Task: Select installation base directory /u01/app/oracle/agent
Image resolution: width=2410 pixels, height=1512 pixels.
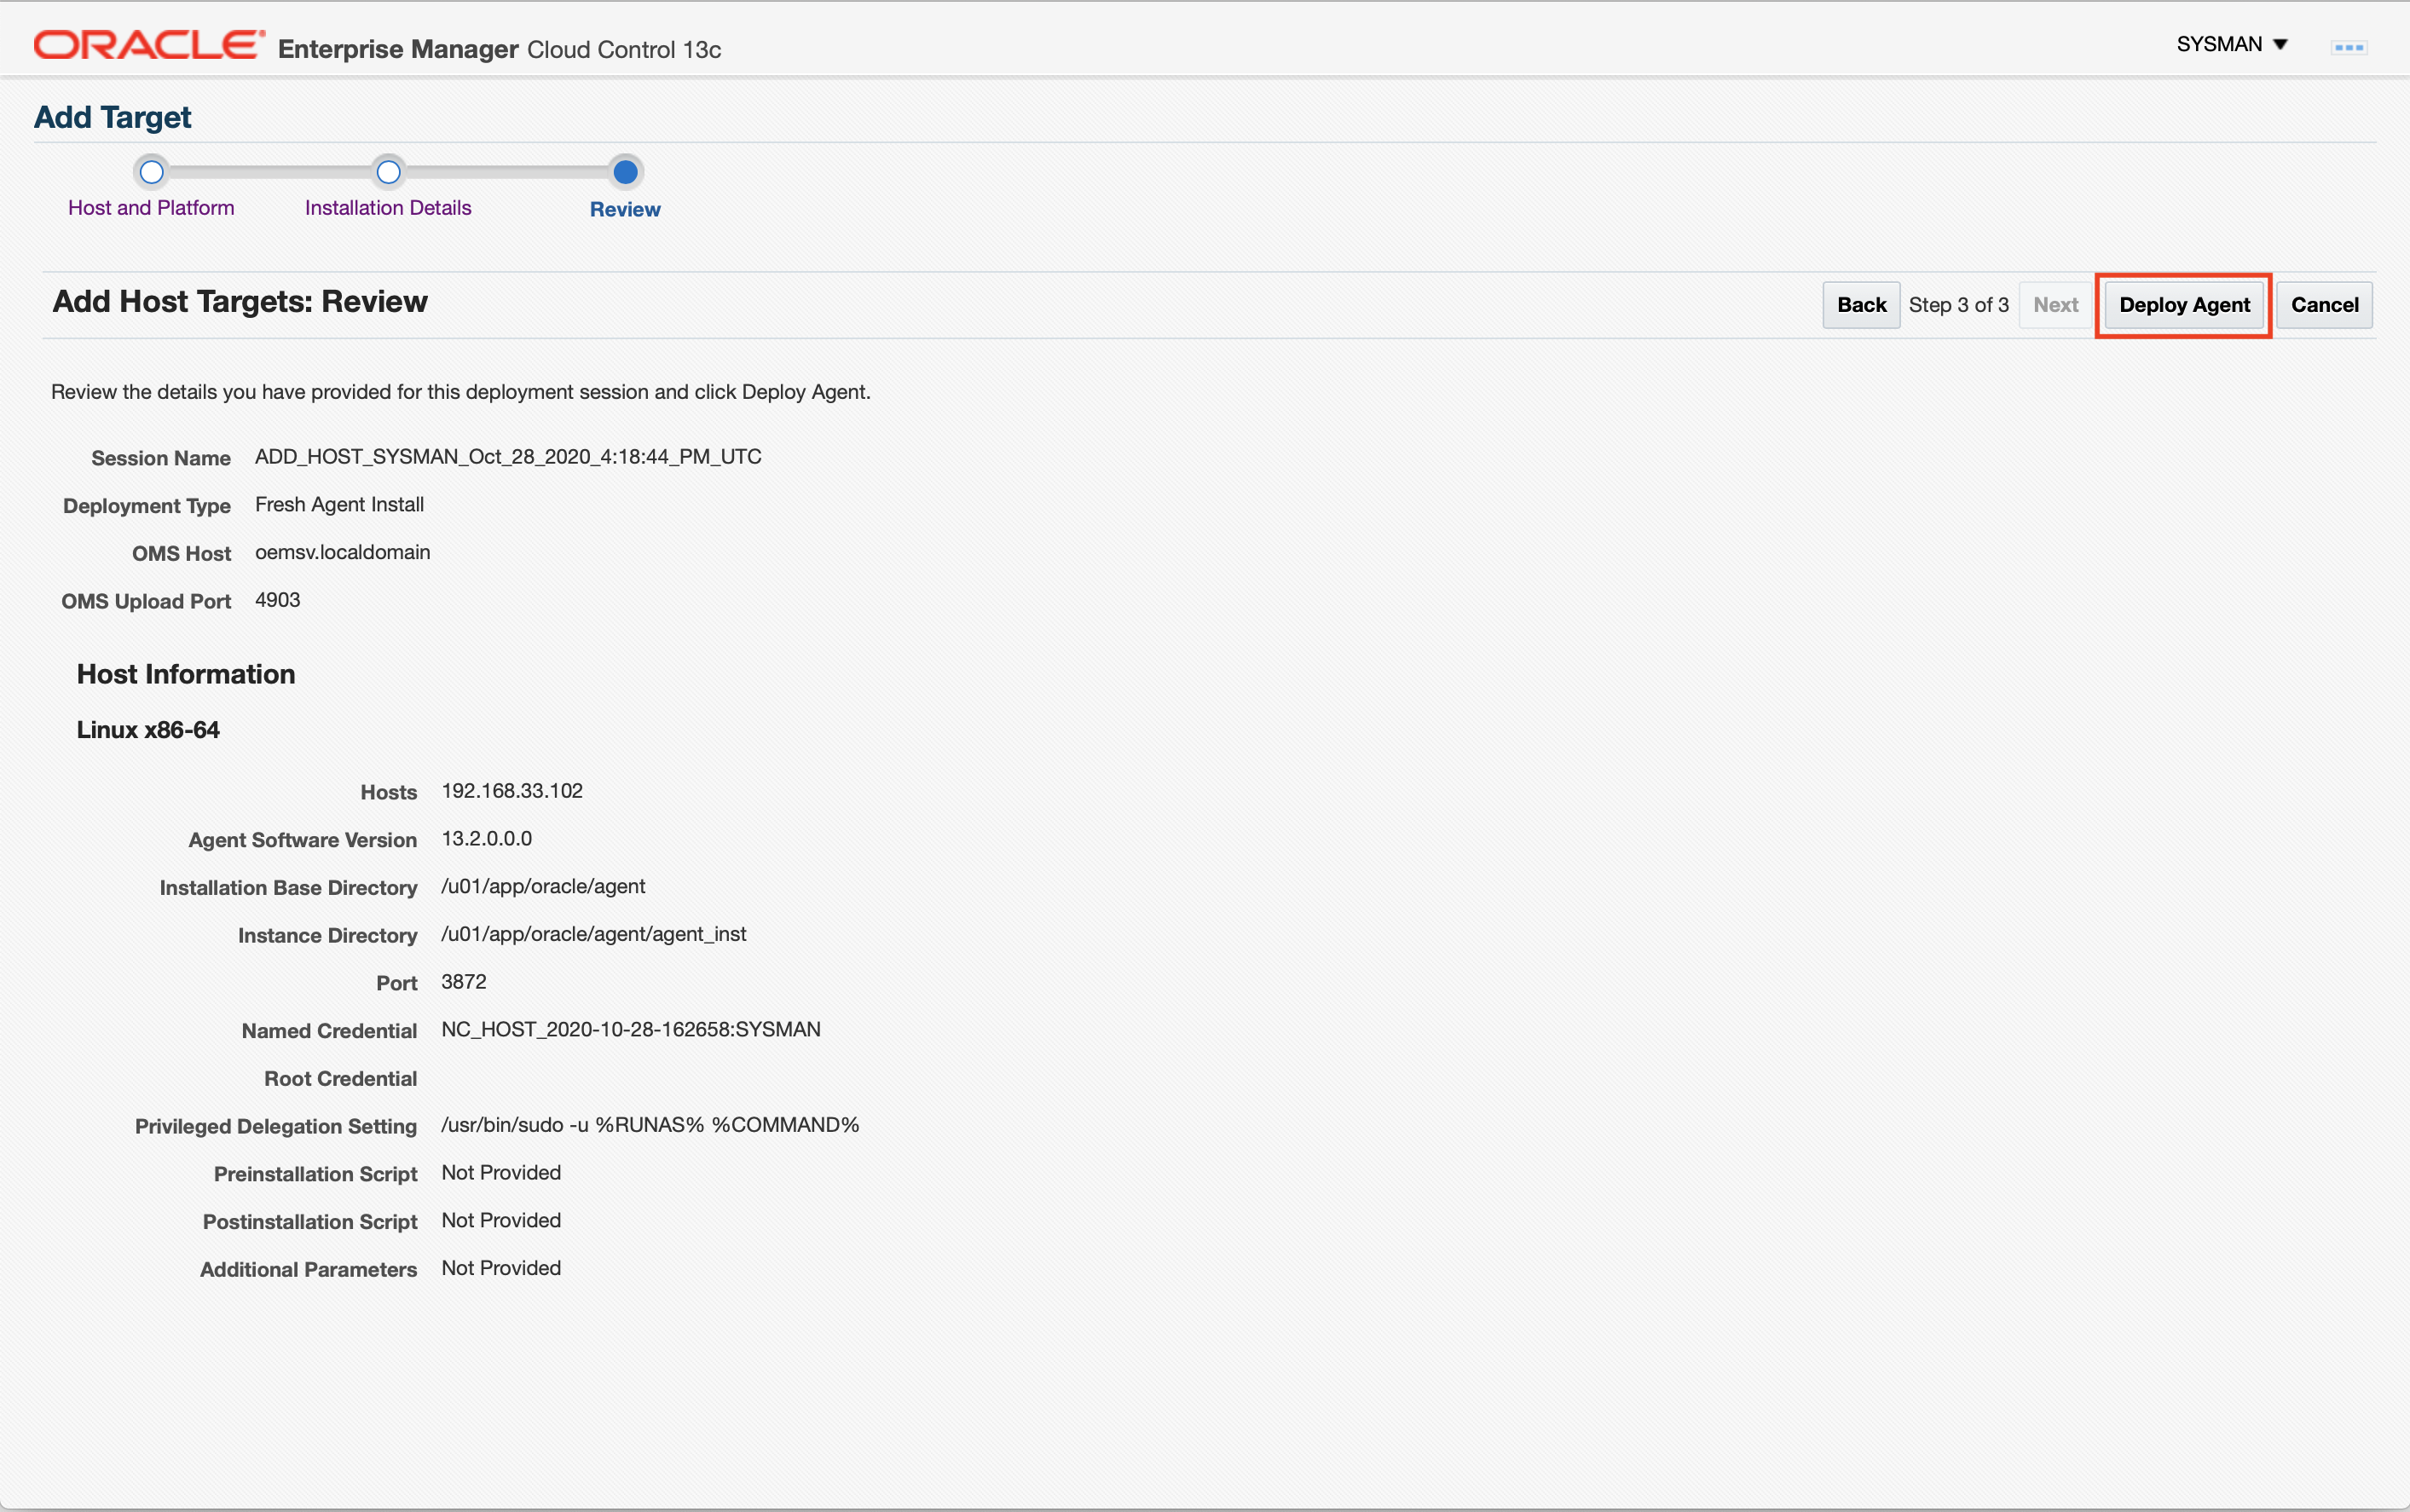Action: pyautogui.click(x=543, y=887)
